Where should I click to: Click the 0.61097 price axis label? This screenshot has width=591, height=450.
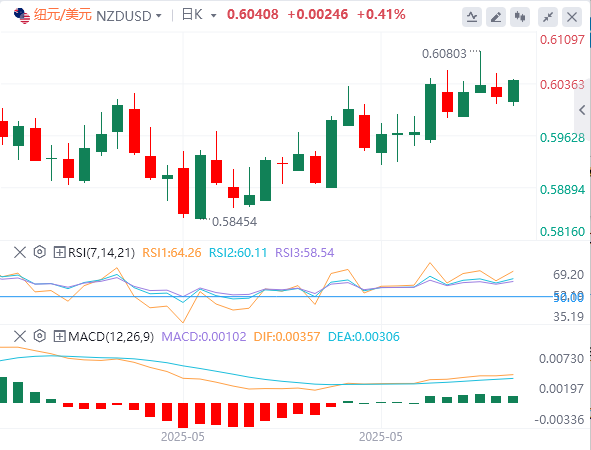(x=562, y=40)
